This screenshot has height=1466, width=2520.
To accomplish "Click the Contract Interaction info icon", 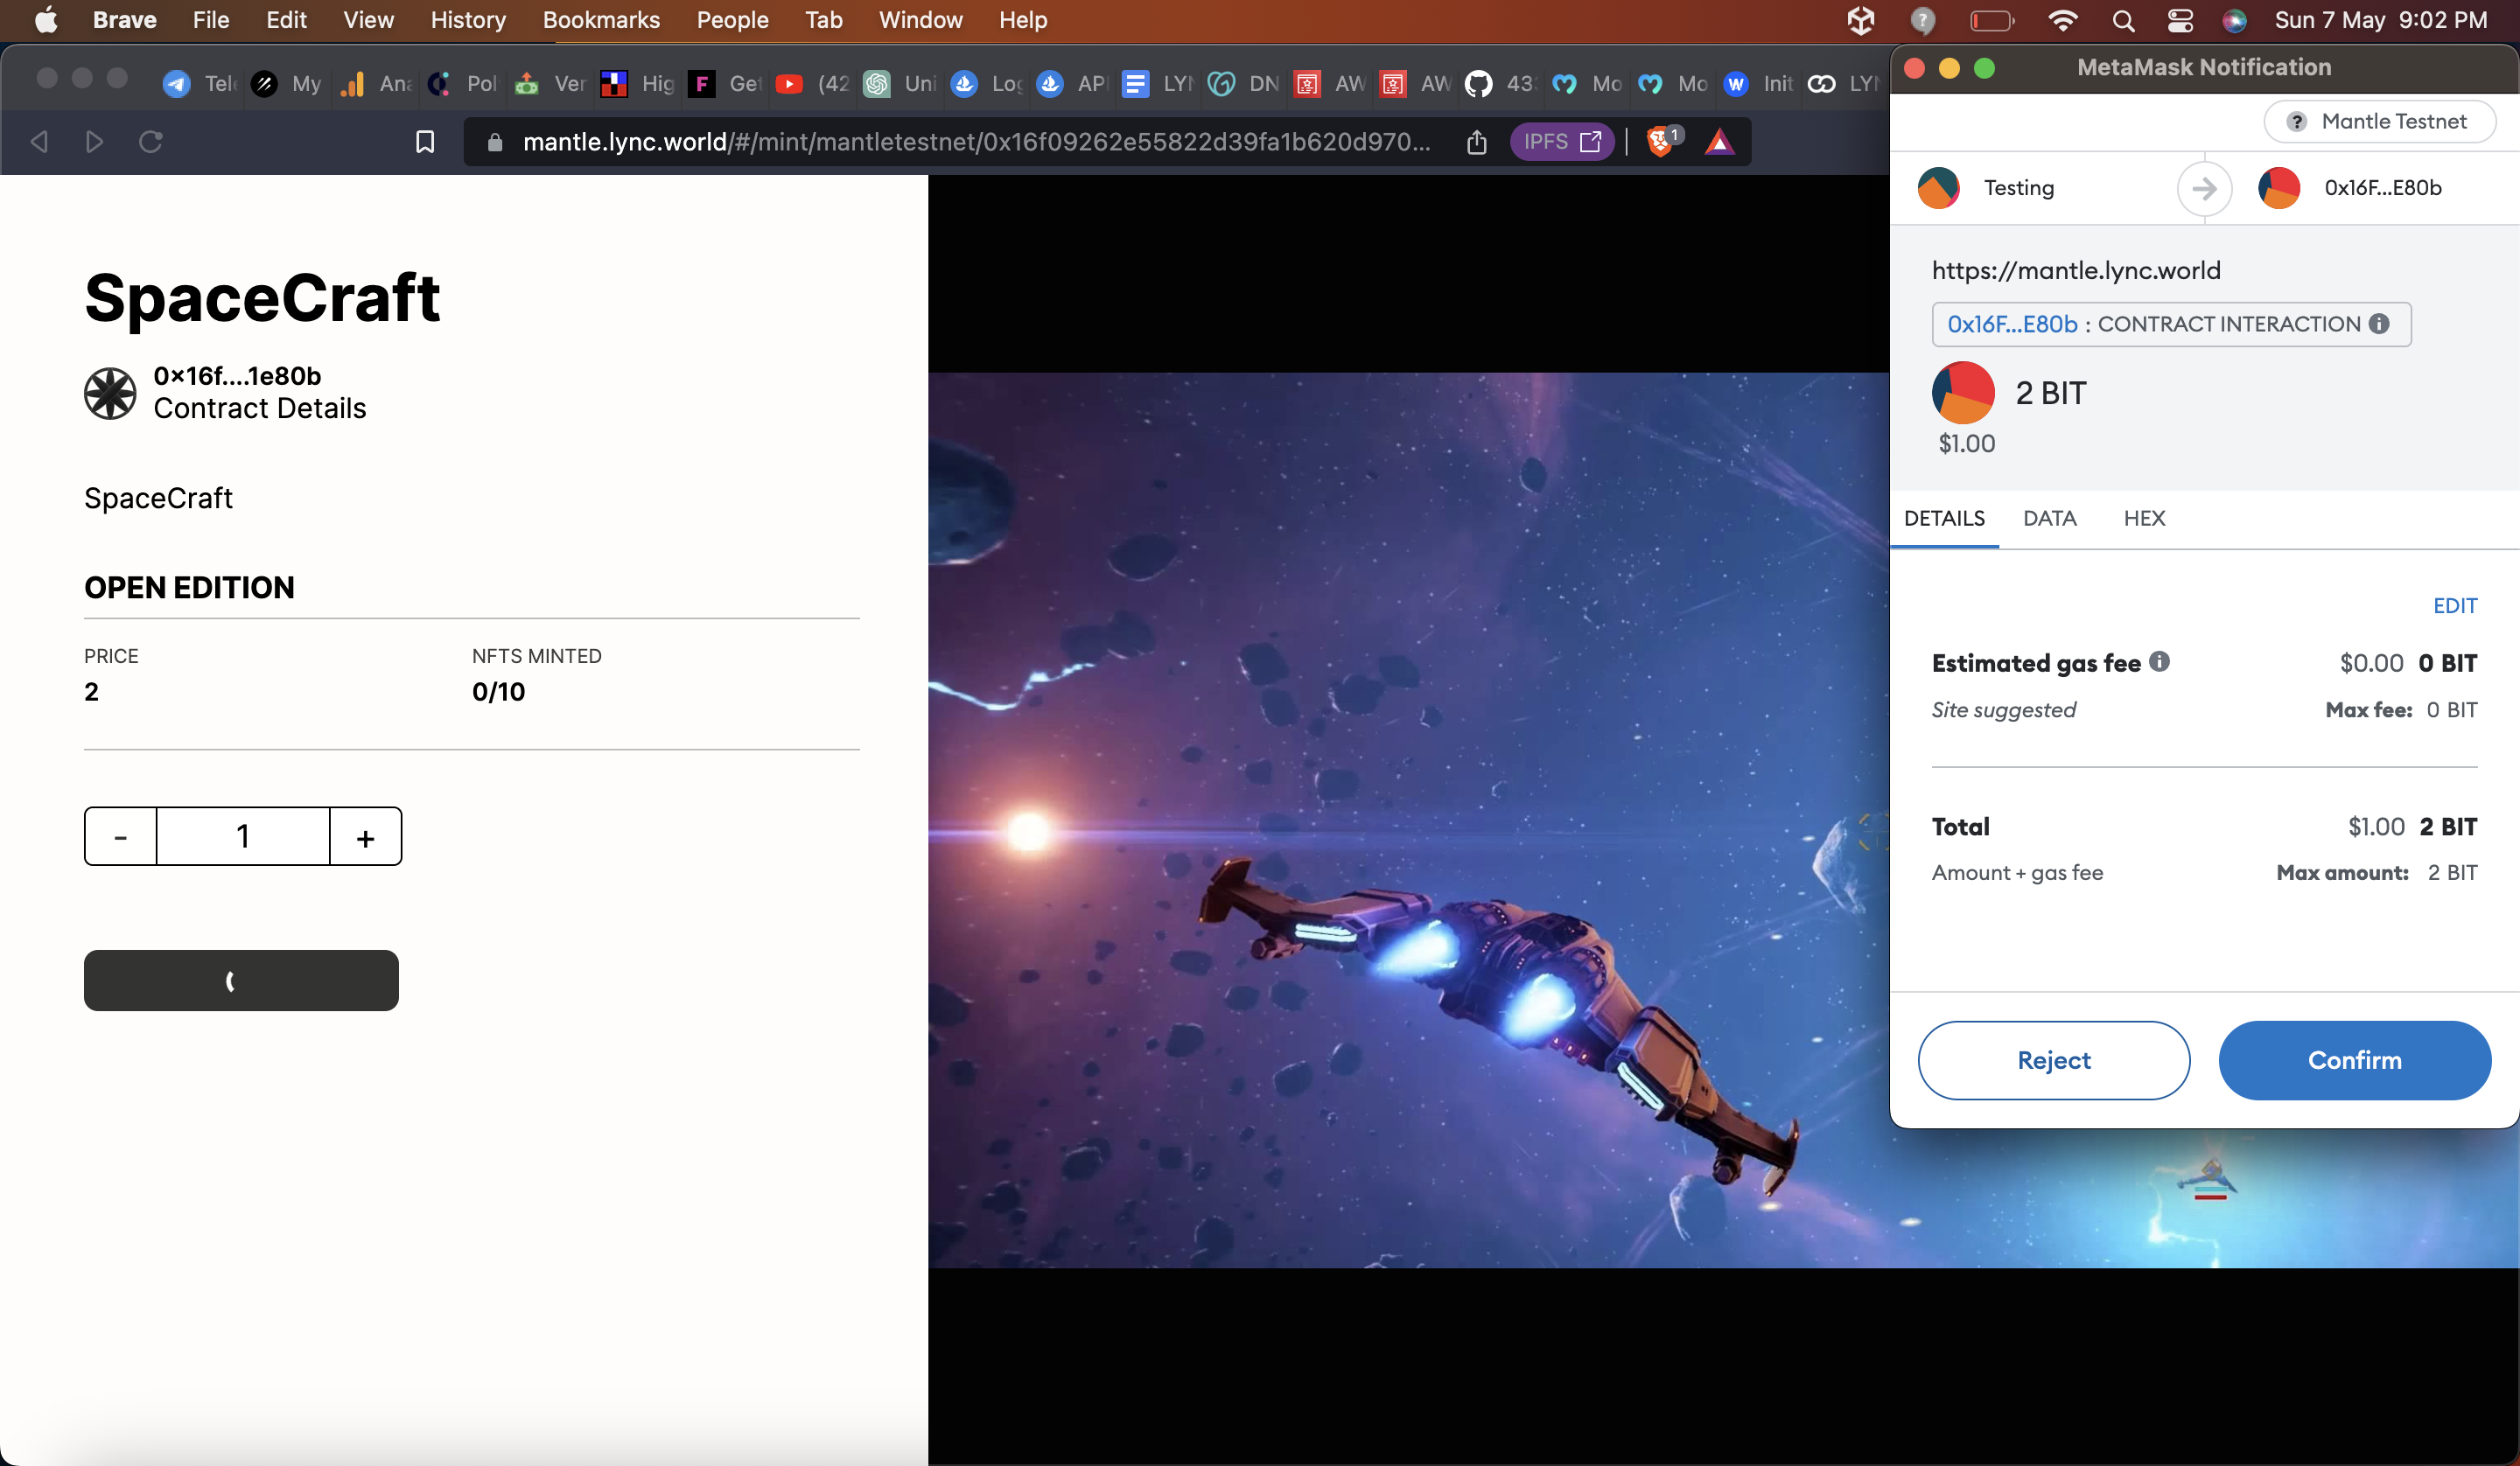I will pyautogui.click(x=2380, y=324).
